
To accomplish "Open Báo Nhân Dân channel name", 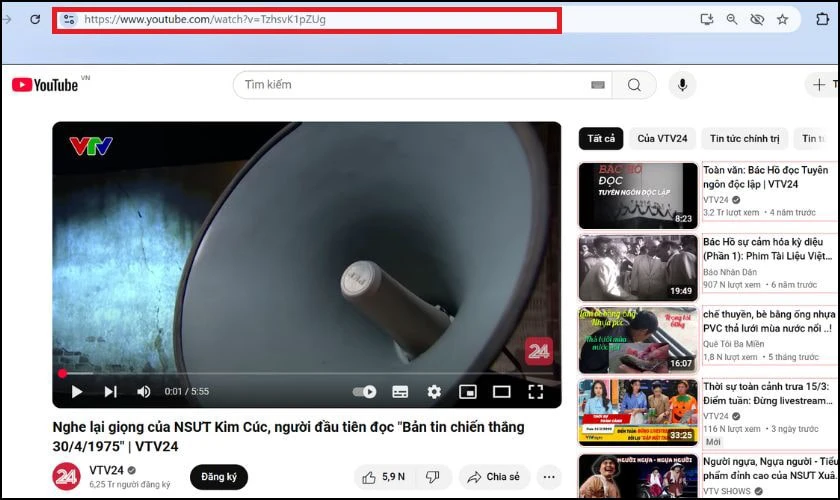I will pos(730,272).
